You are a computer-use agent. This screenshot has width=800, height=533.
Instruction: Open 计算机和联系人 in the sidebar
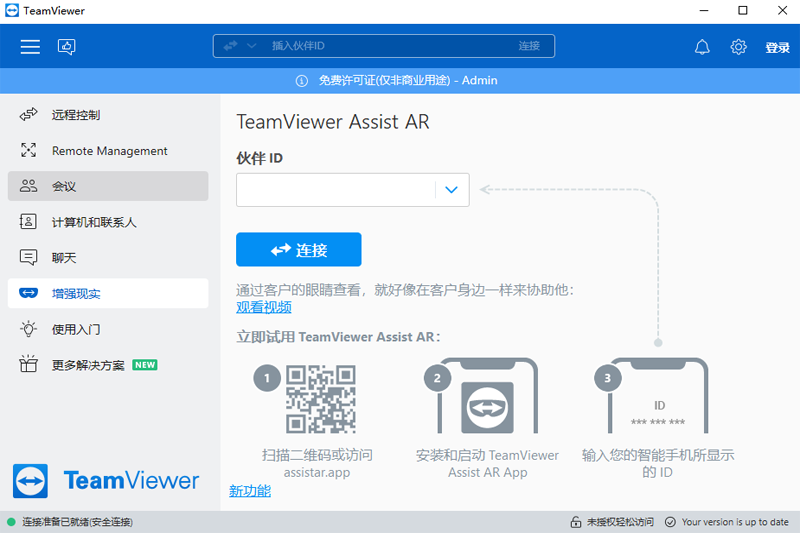108,222
